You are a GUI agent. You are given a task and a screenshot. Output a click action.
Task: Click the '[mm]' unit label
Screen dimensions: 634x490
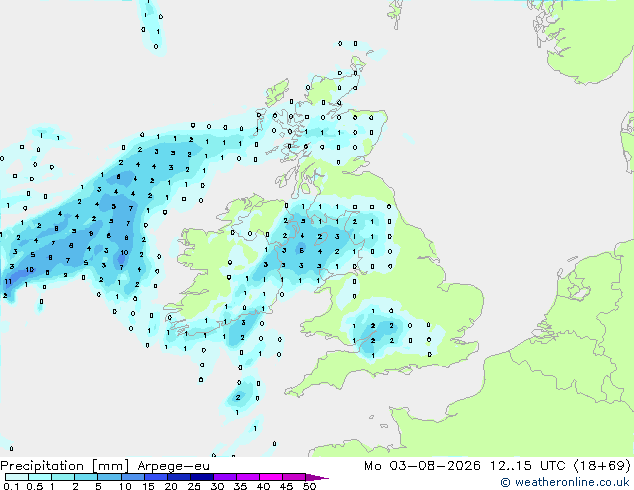pyautogui.click(x=110, y=466)
